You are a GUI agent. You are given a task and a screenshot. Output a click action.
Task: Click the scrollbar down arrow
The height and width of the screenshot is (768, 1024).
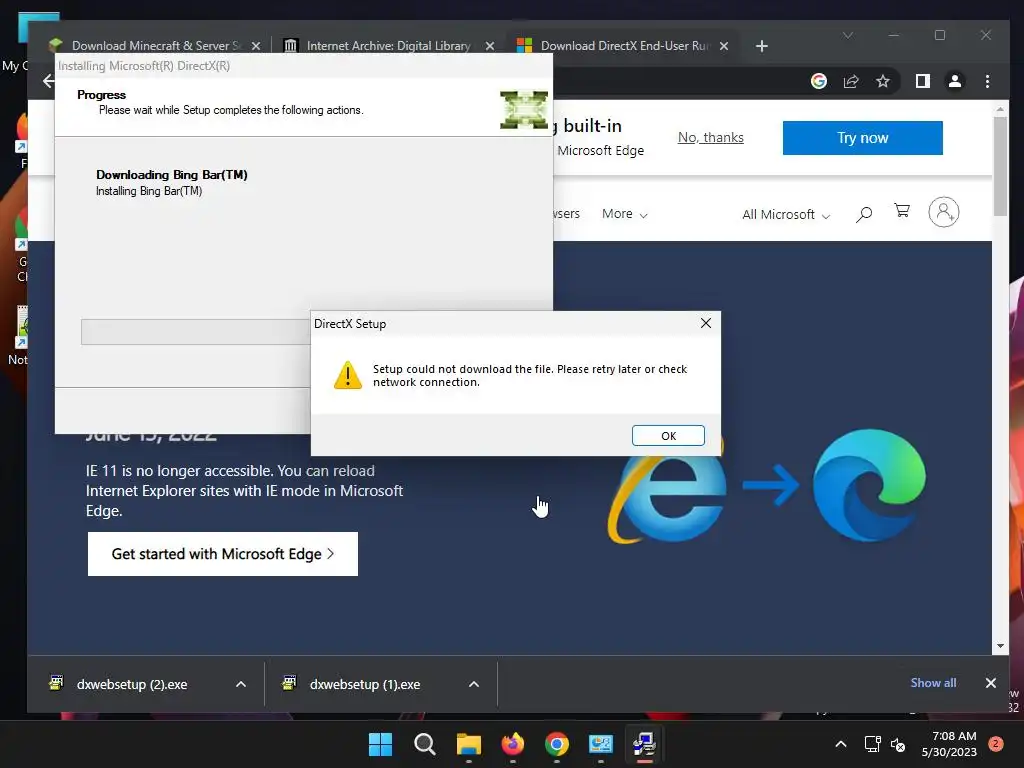[1000, 646]
